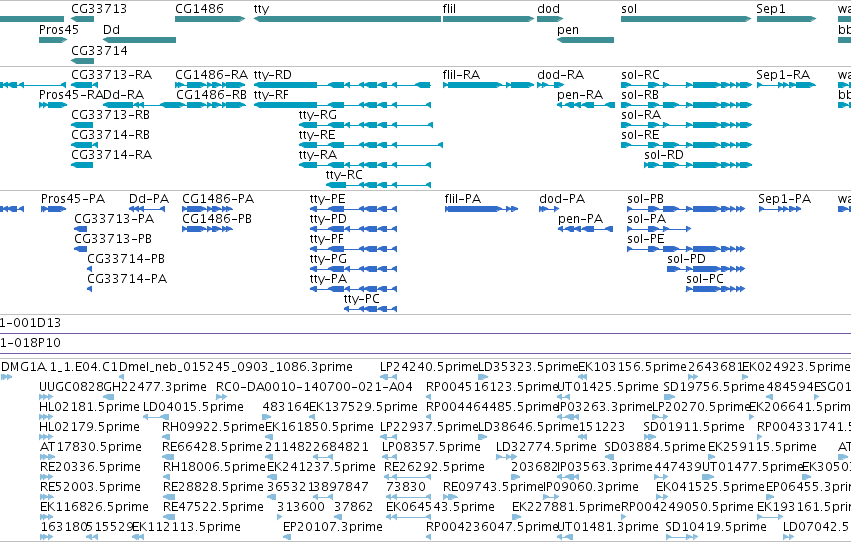Image resolution: width=851 pixels, height=542 pixels.
Task: Select protein tty-PD
Action: click(353, 229)
